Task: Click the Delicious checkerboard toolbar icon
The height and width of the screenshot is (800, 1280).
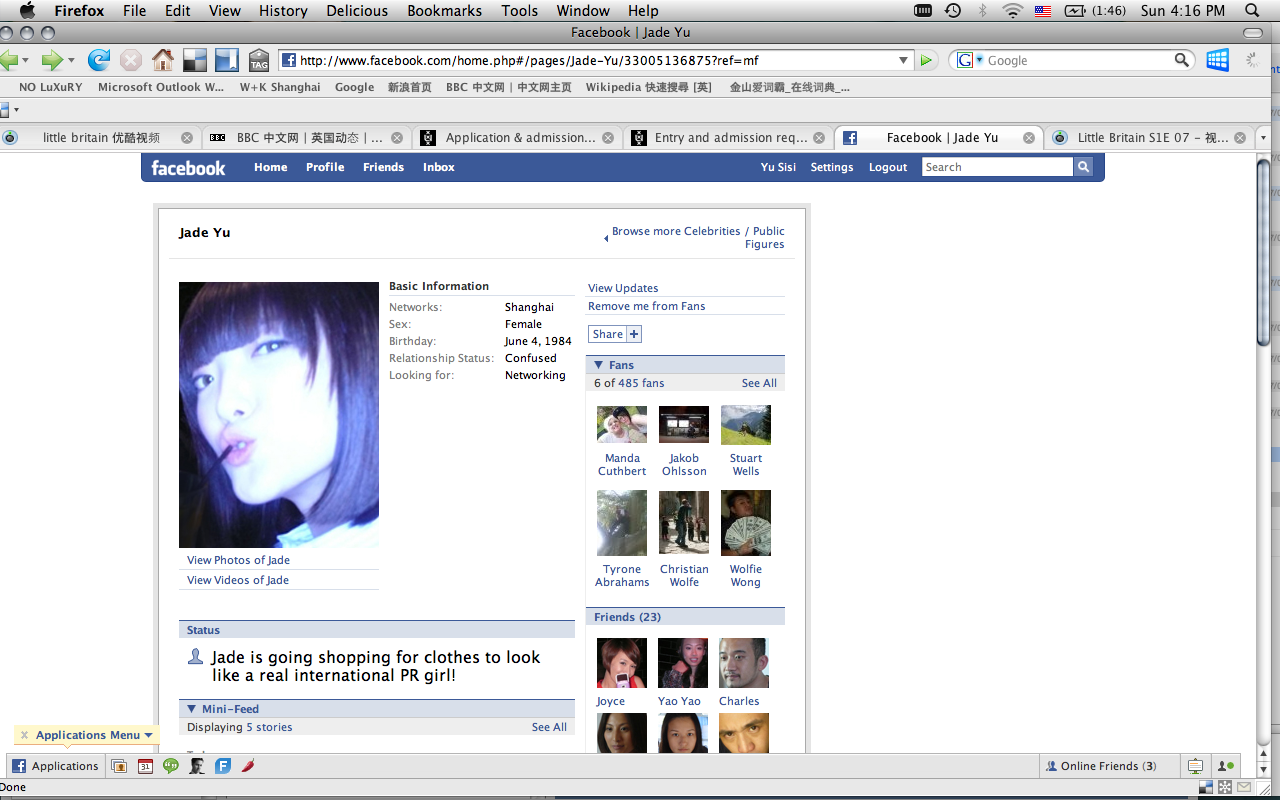Action: 195,60
